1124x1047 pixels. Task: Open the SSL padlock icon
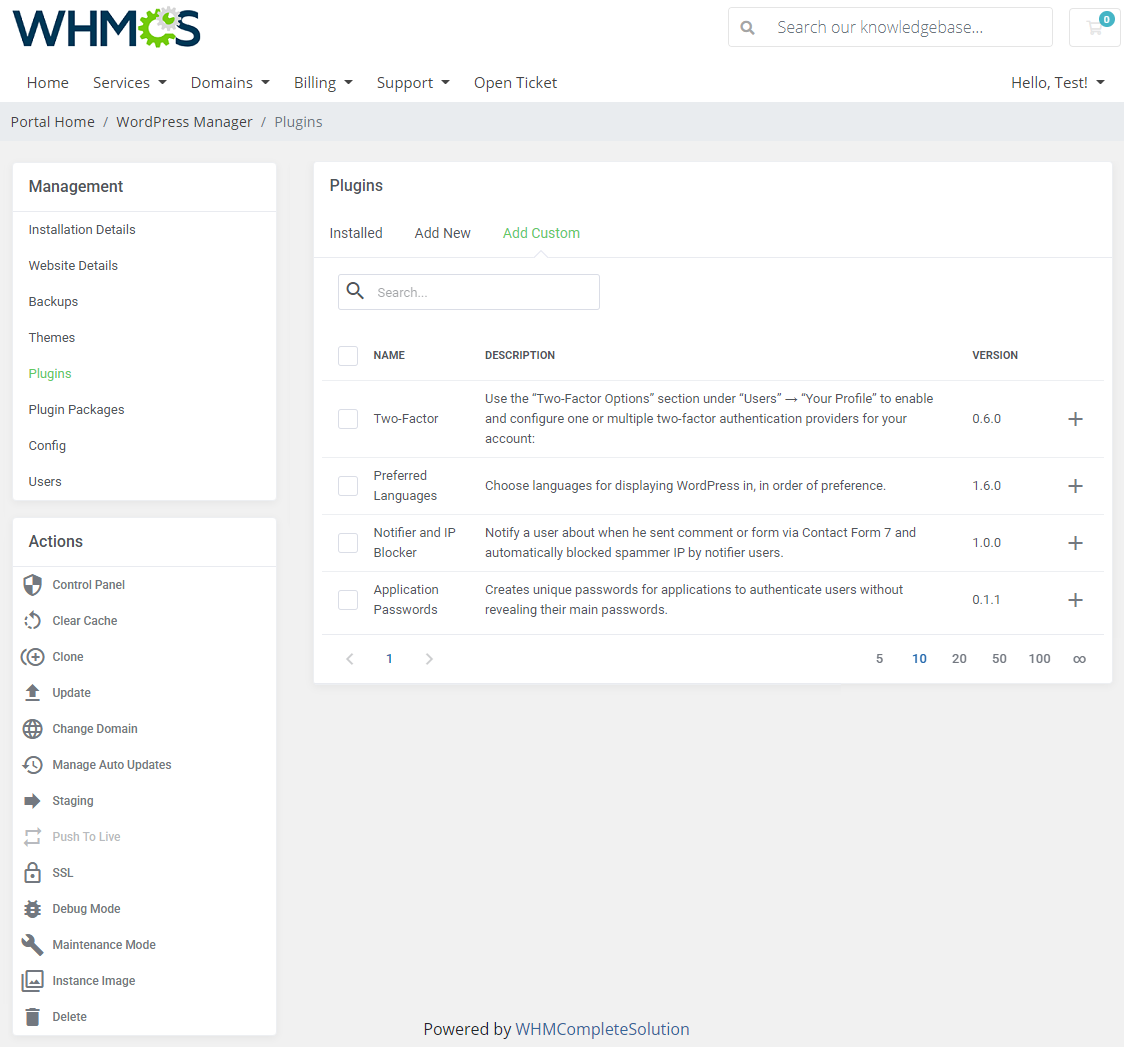[31, 872]
